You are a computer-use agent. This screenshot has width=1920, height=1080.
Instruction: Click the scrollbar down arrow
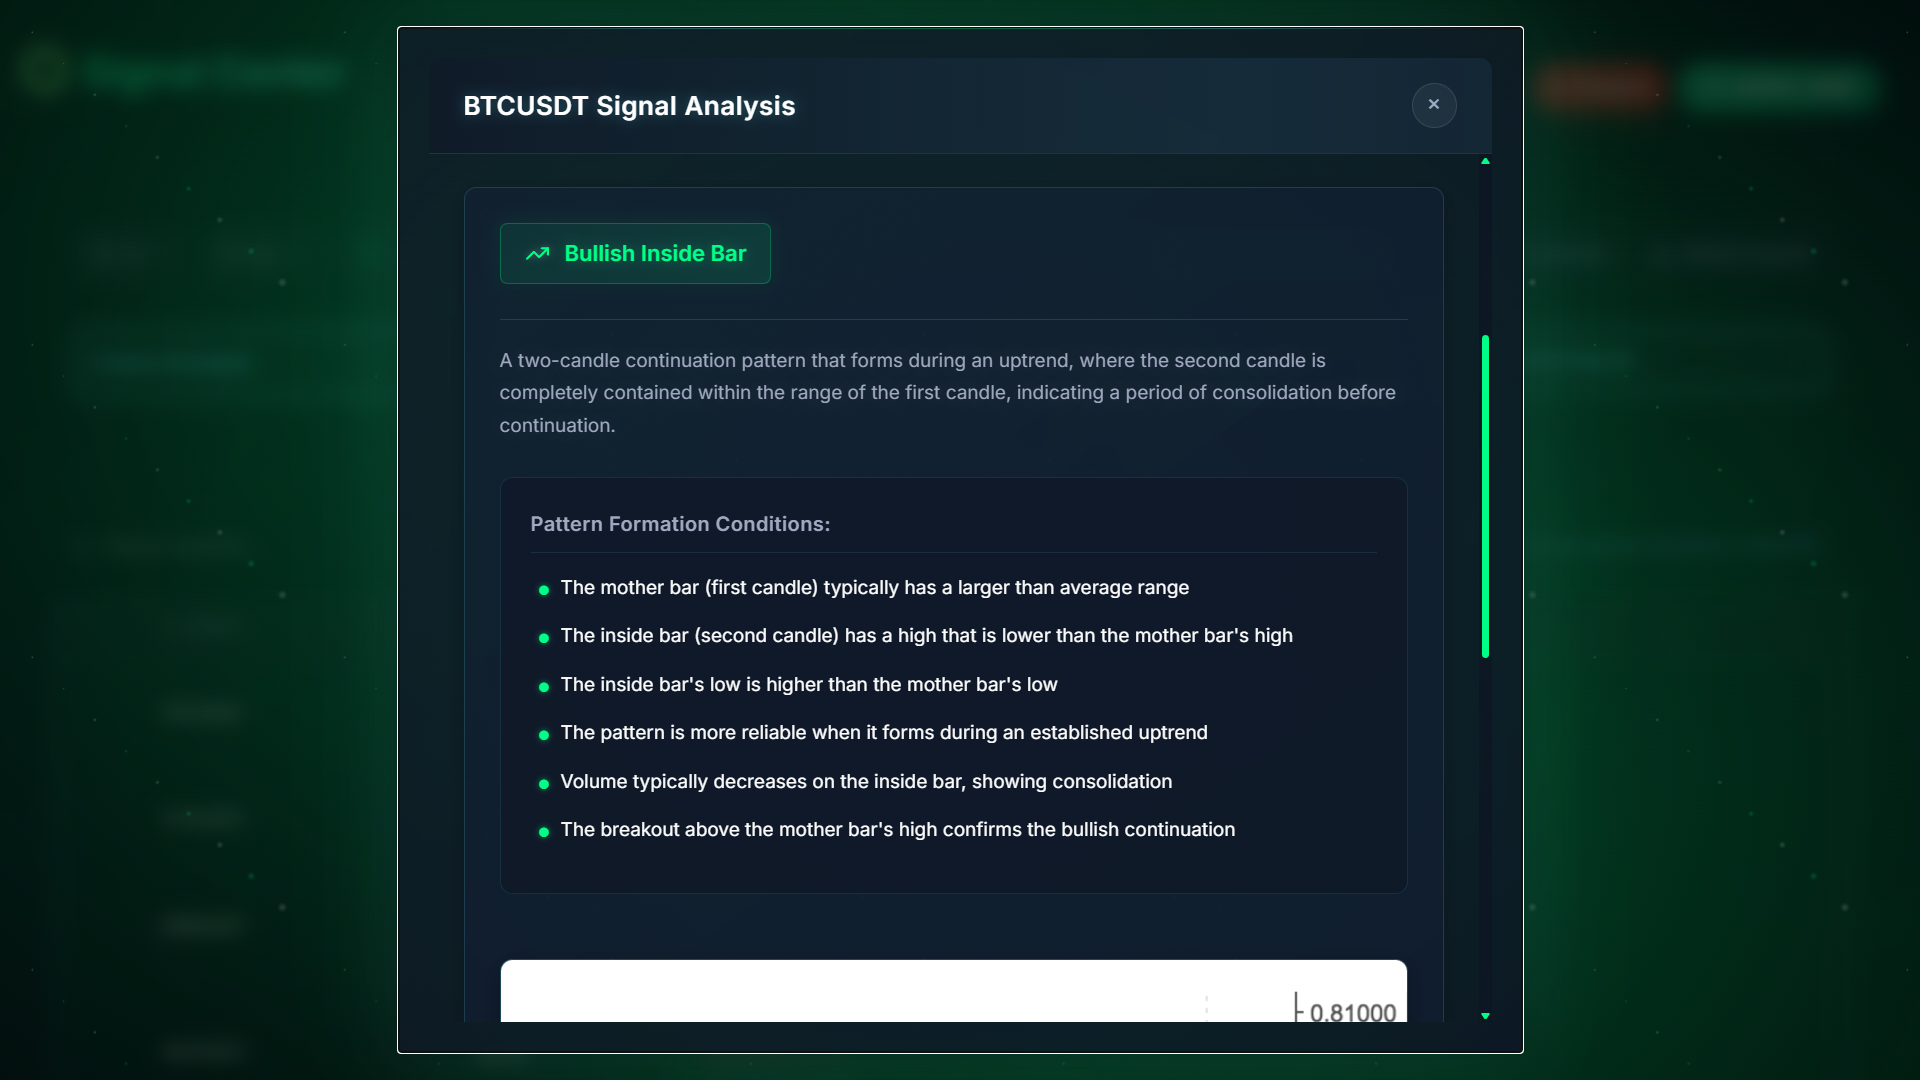pyautogui.click(x=1485, y=1016)
